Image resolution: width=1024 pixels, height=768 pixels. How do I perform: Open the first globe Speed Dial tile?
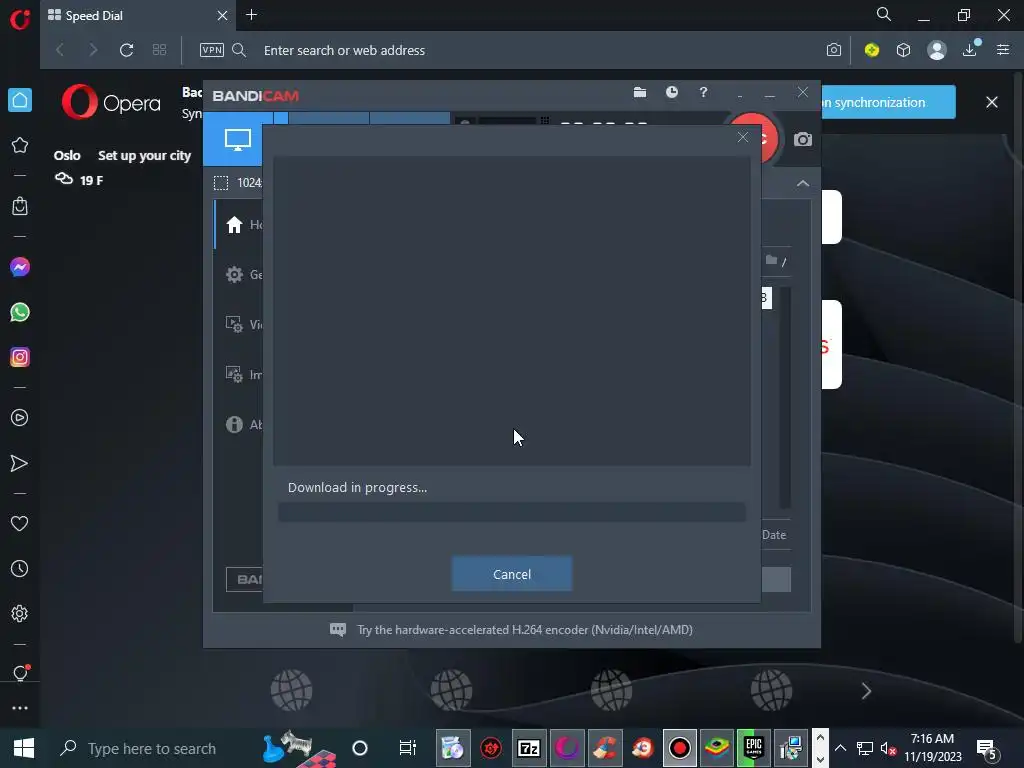291,690
